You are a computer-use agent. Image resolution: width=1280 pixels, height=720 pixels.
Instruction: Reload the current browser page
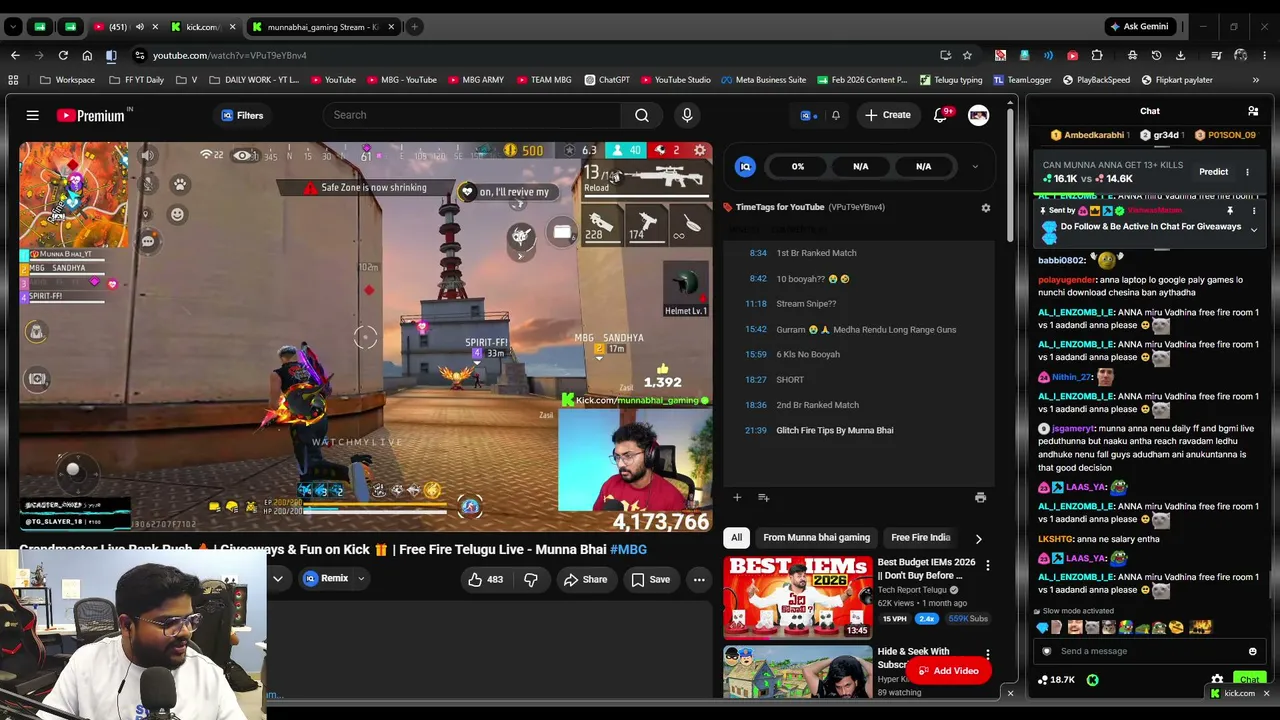(63, 55)
